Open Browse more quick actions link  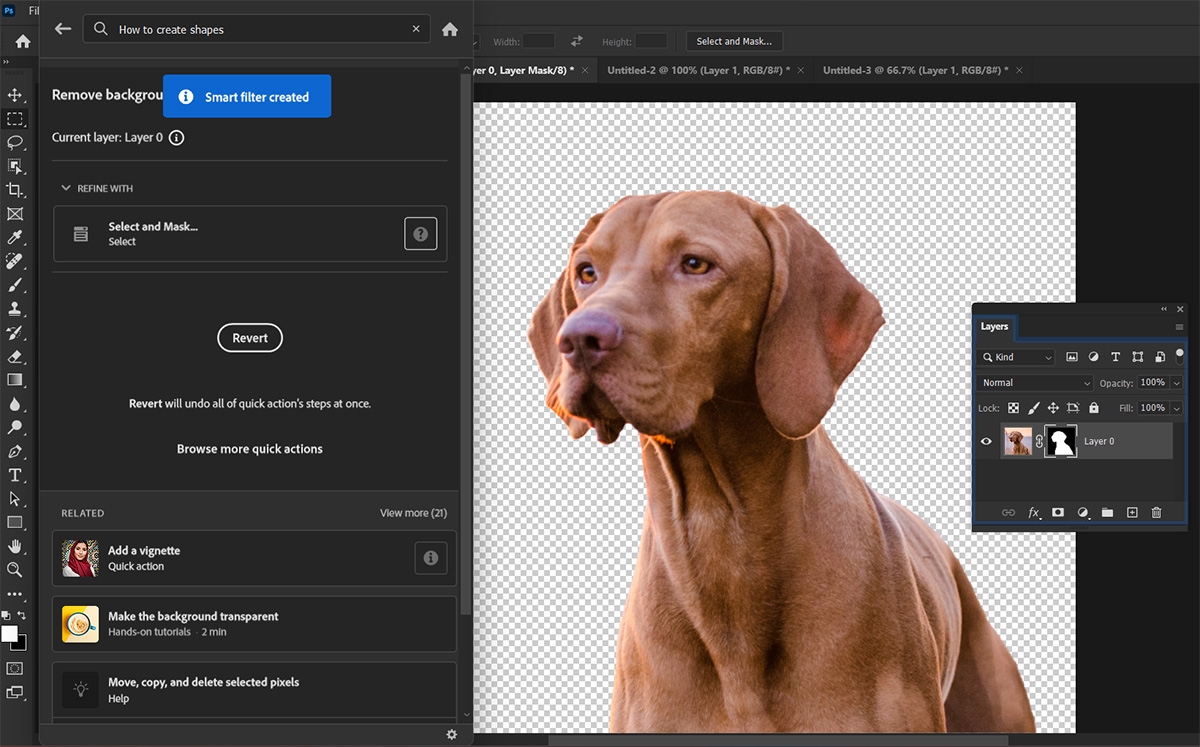(250, 449)
